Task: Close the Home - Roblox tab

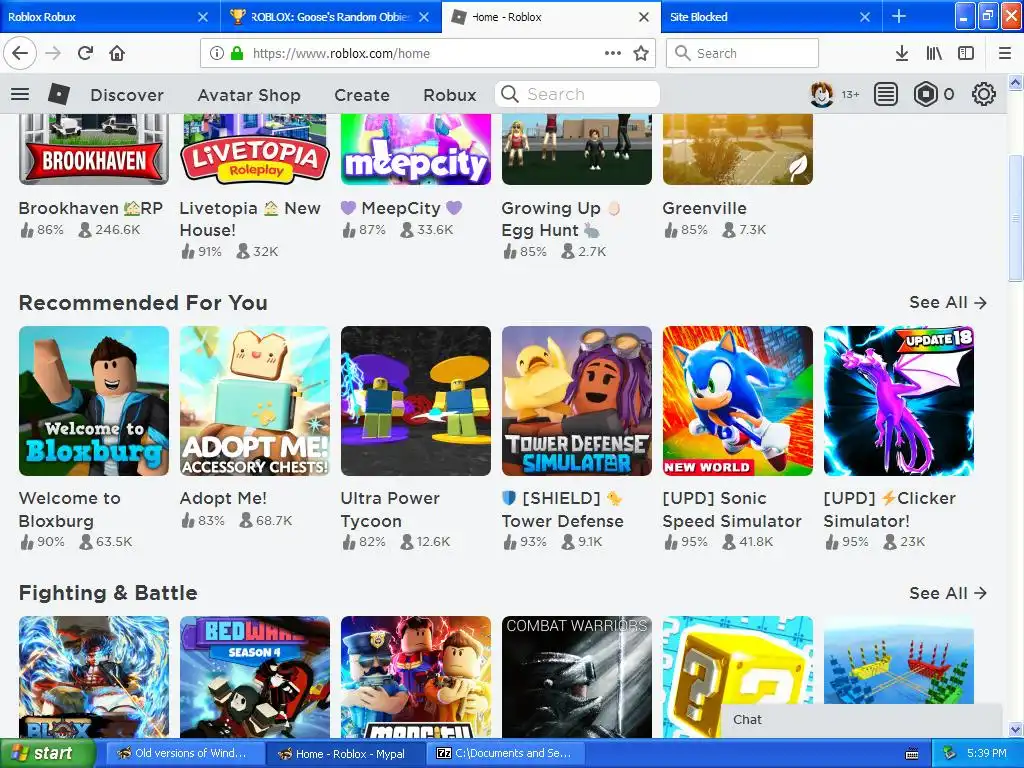Action: tap(644, 16)
